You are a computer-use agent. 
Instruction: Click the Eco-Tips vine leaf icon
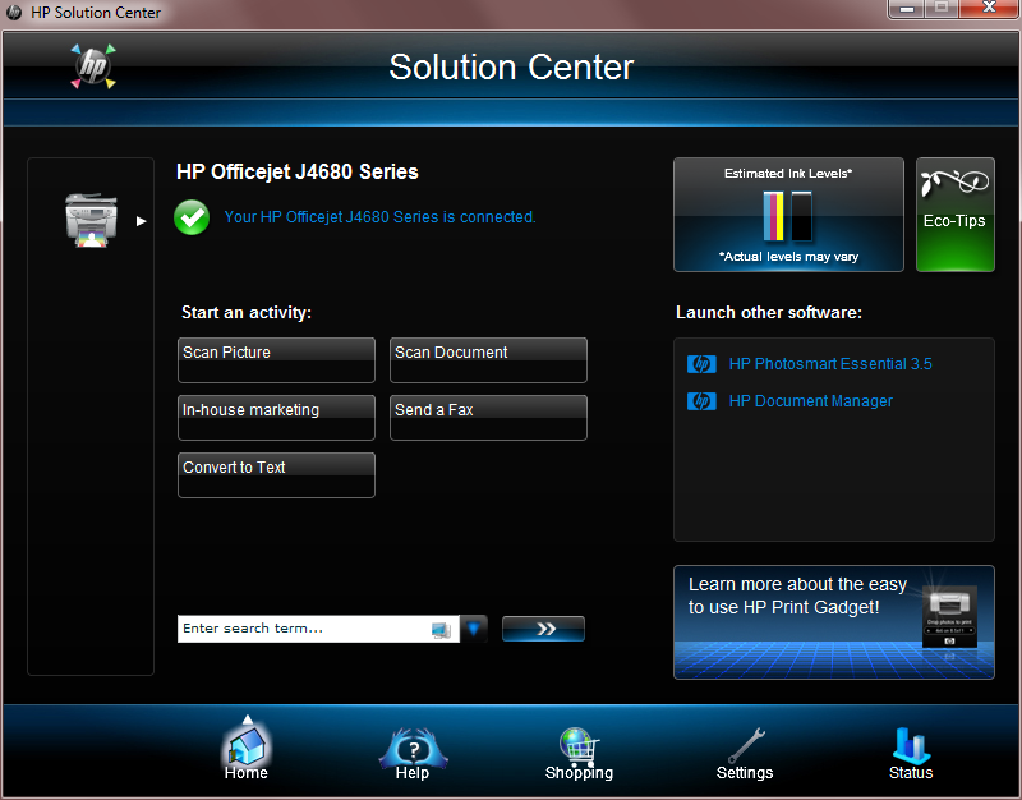click(x=955, y=183)
